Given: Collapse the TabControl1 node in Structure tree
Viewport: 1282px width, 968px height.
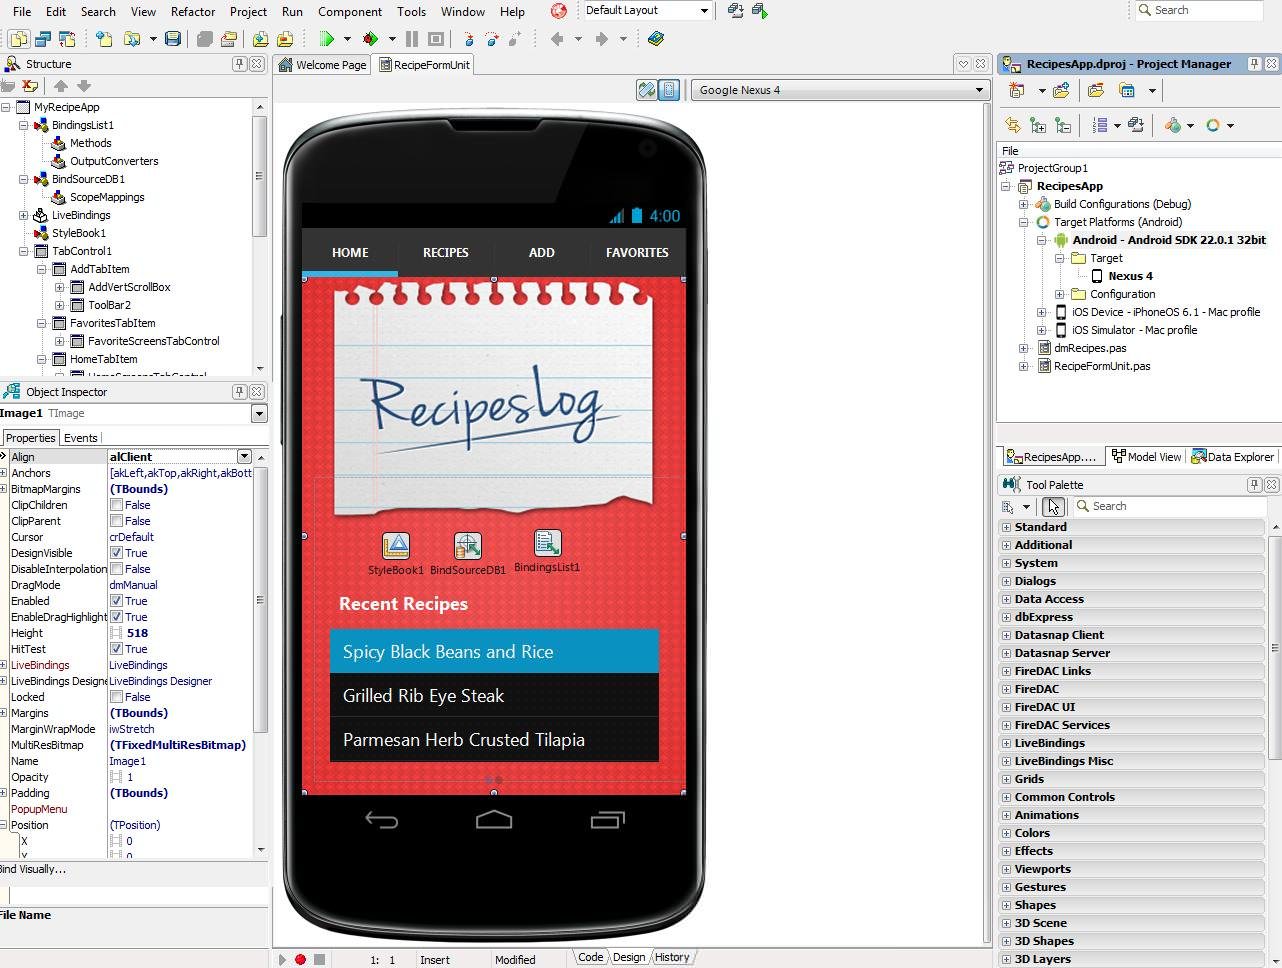Looking at the screenshot, I should tap(23, 251).
